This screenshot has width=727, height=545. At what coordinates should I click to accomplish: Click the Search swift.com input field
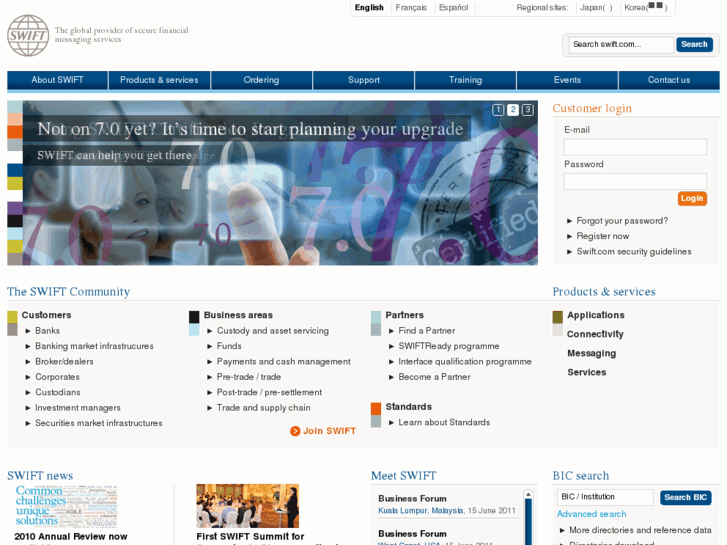click(x=621, y=45)
